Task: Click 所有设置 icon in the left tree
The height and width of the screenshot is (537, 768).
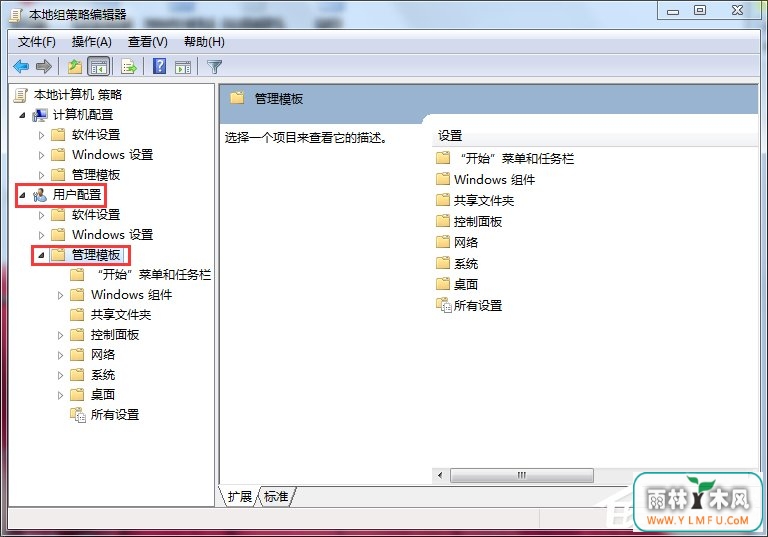Action: (78, 415)
